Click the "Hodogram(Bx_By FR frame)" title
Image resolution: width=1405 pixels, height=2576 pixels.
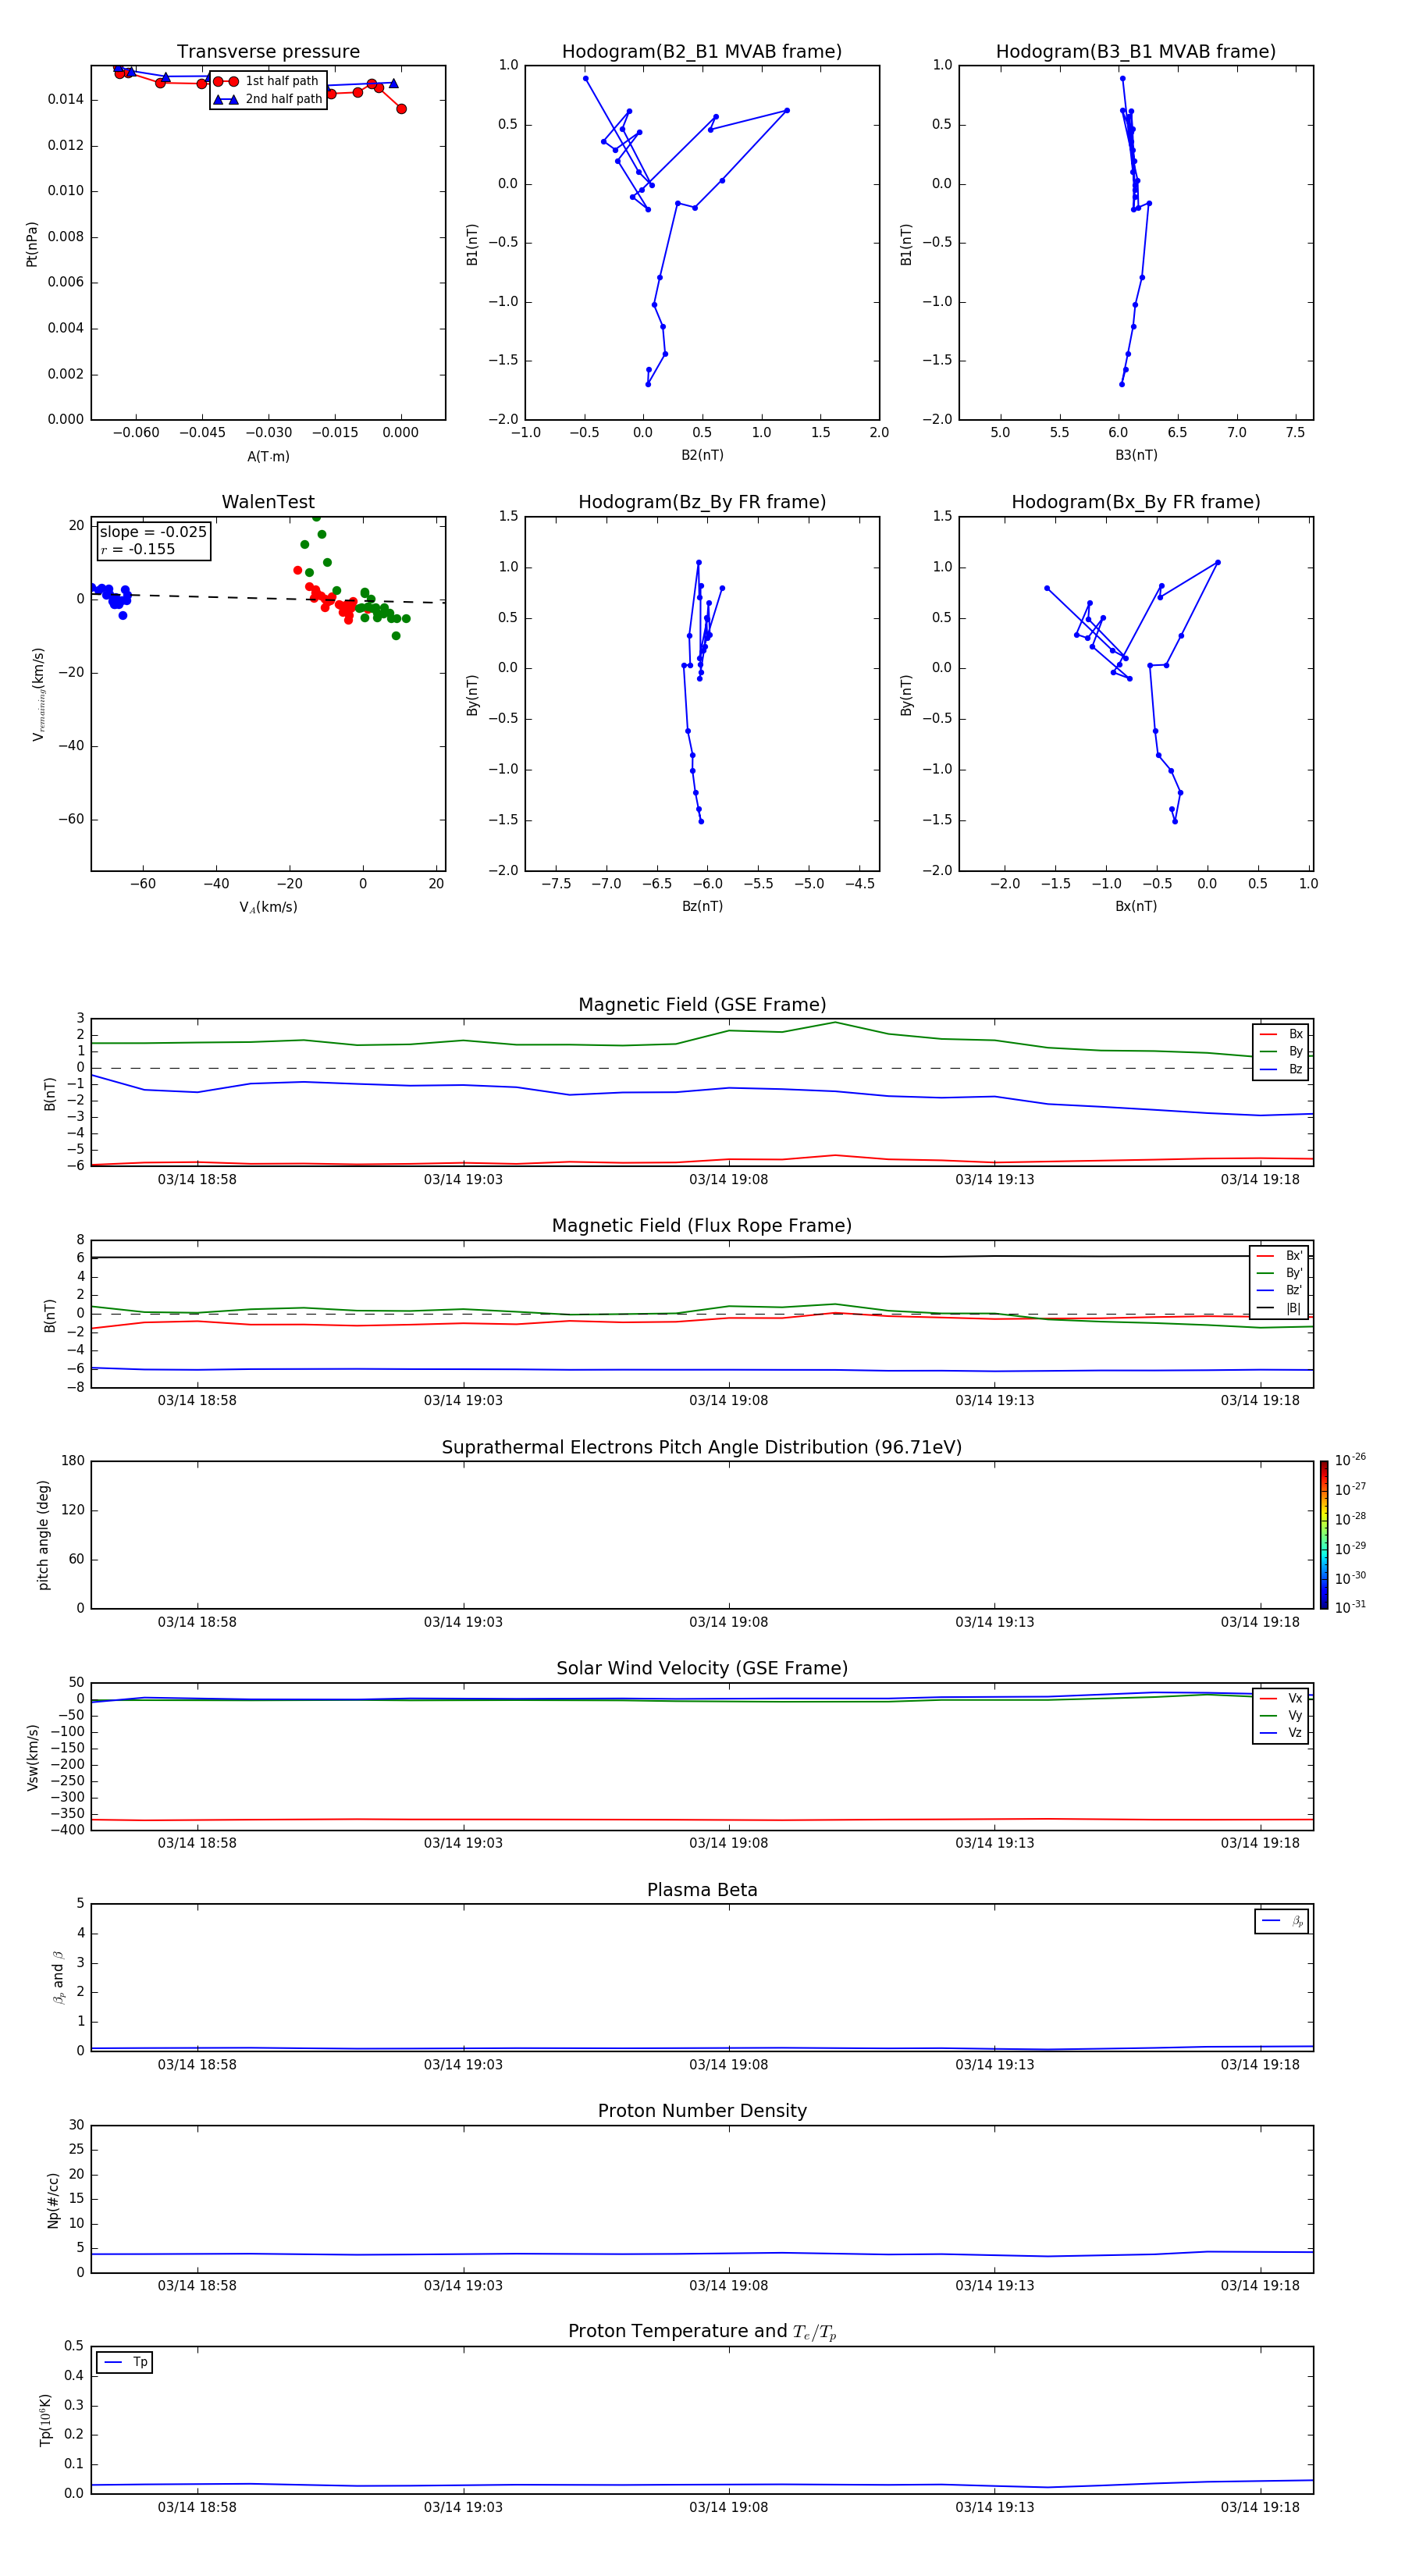[x=1136, y=502]
